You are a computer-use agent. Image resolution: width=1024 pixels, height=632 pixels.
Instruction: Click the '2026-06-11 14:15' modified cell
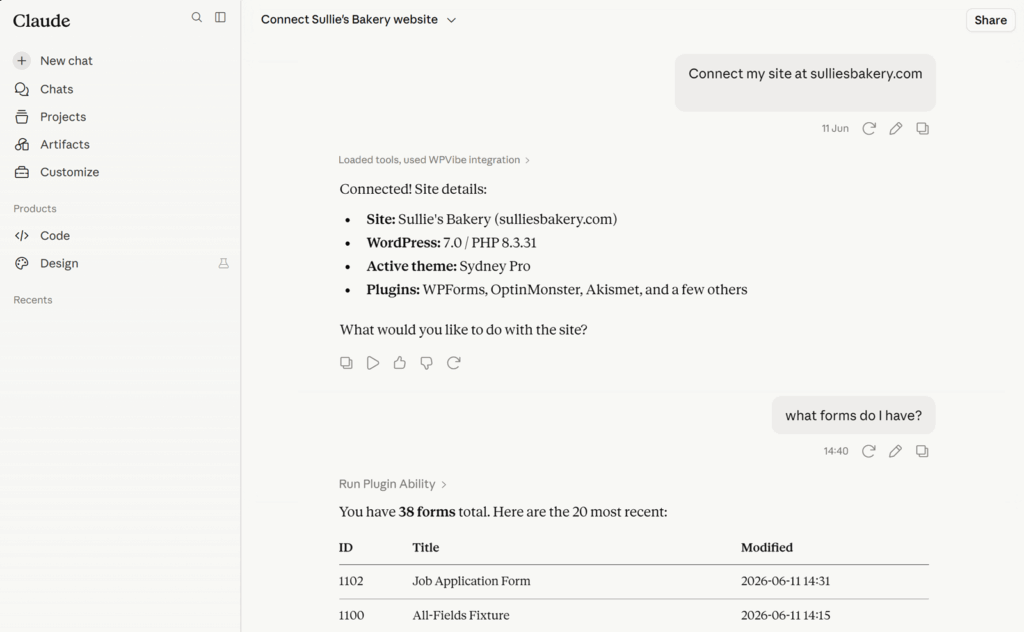785,615
